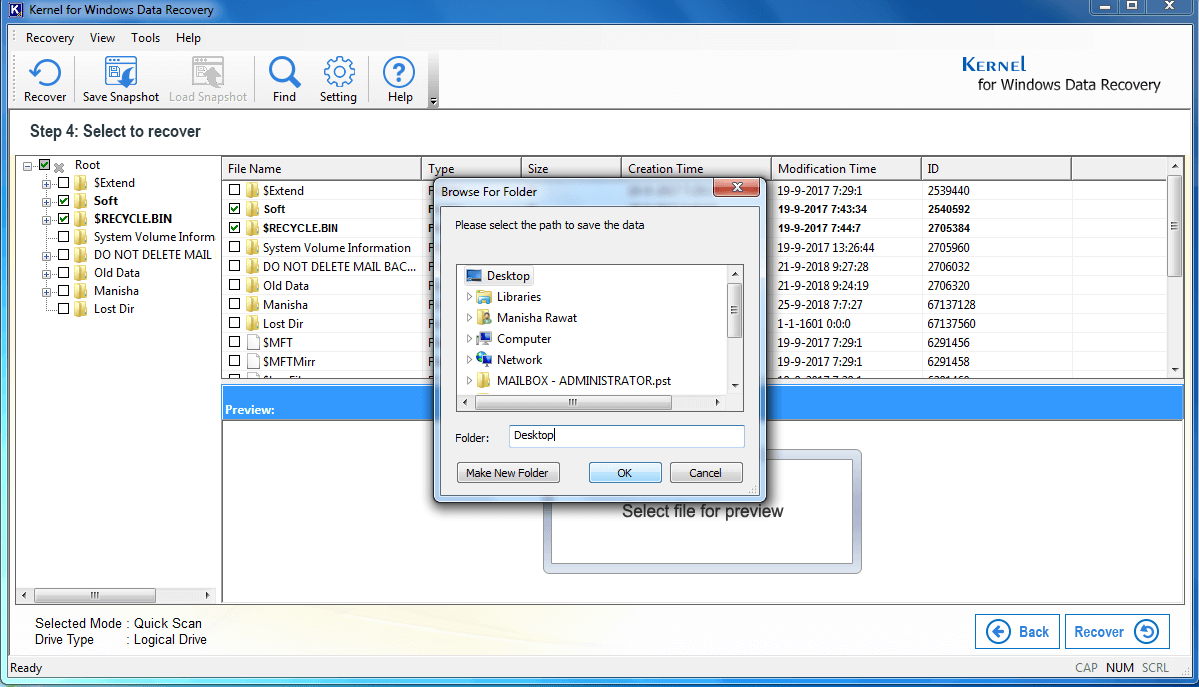The width and height of the screenshot is (1199, 687).
Task: Click the Soft folder icon in file list
Action: click(253, 209)
